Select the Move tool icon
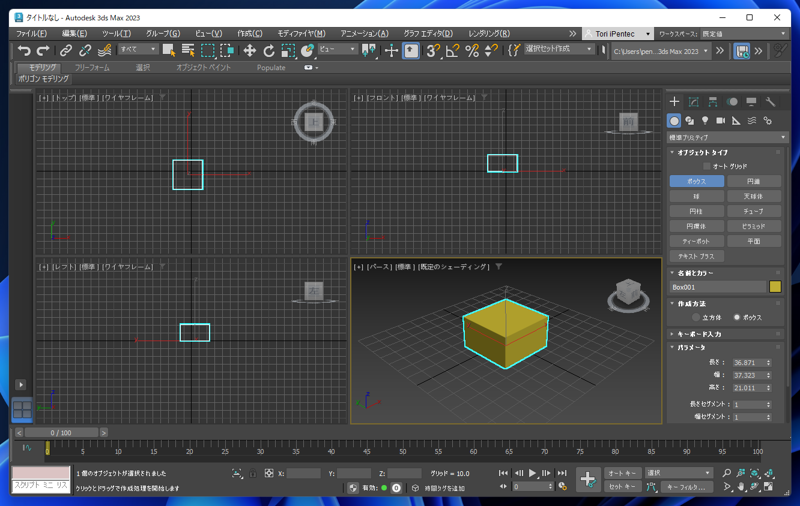The width and height of the screenshot is (800, 506). (x=249, y=50)
